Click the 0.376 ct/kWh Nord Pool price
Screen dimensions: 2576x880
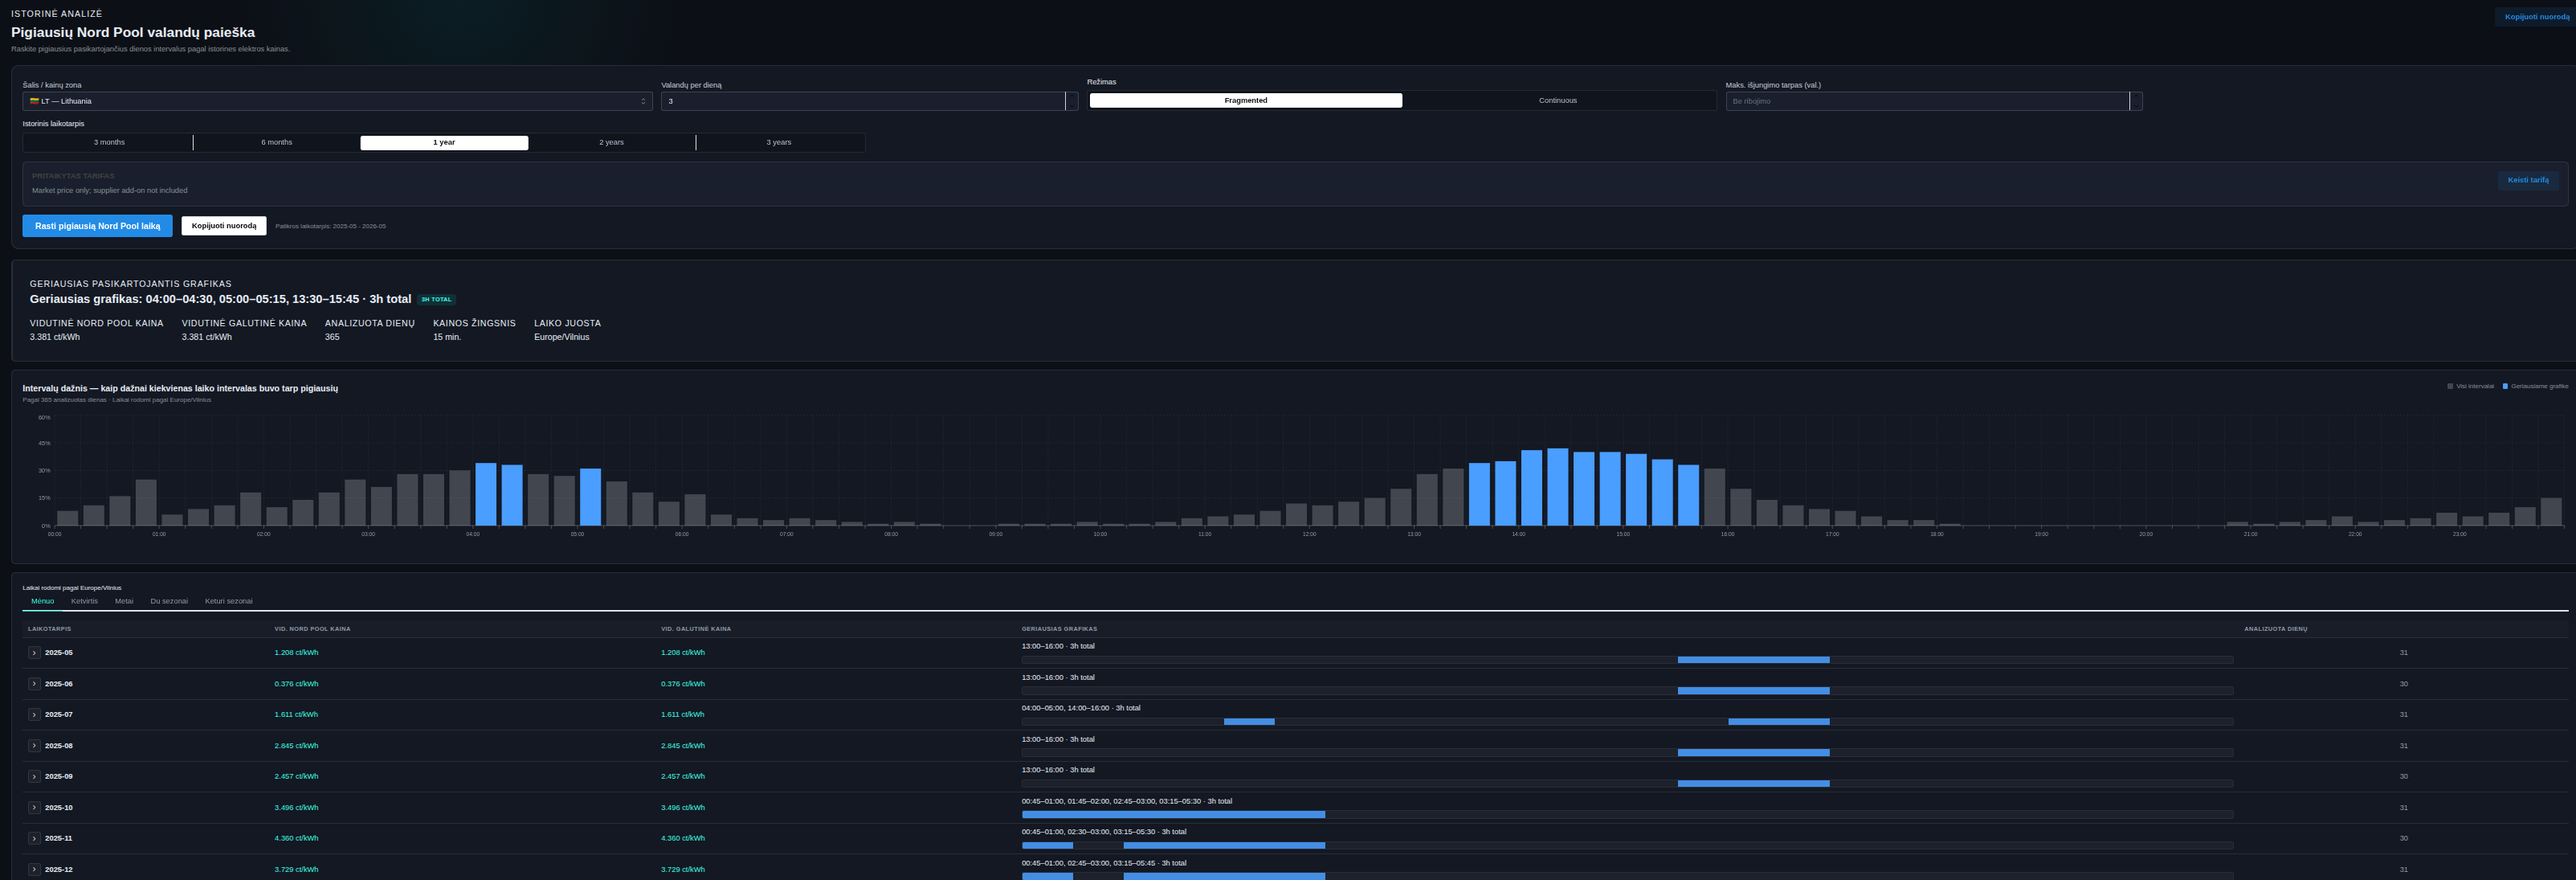click(x=296, y=684)
